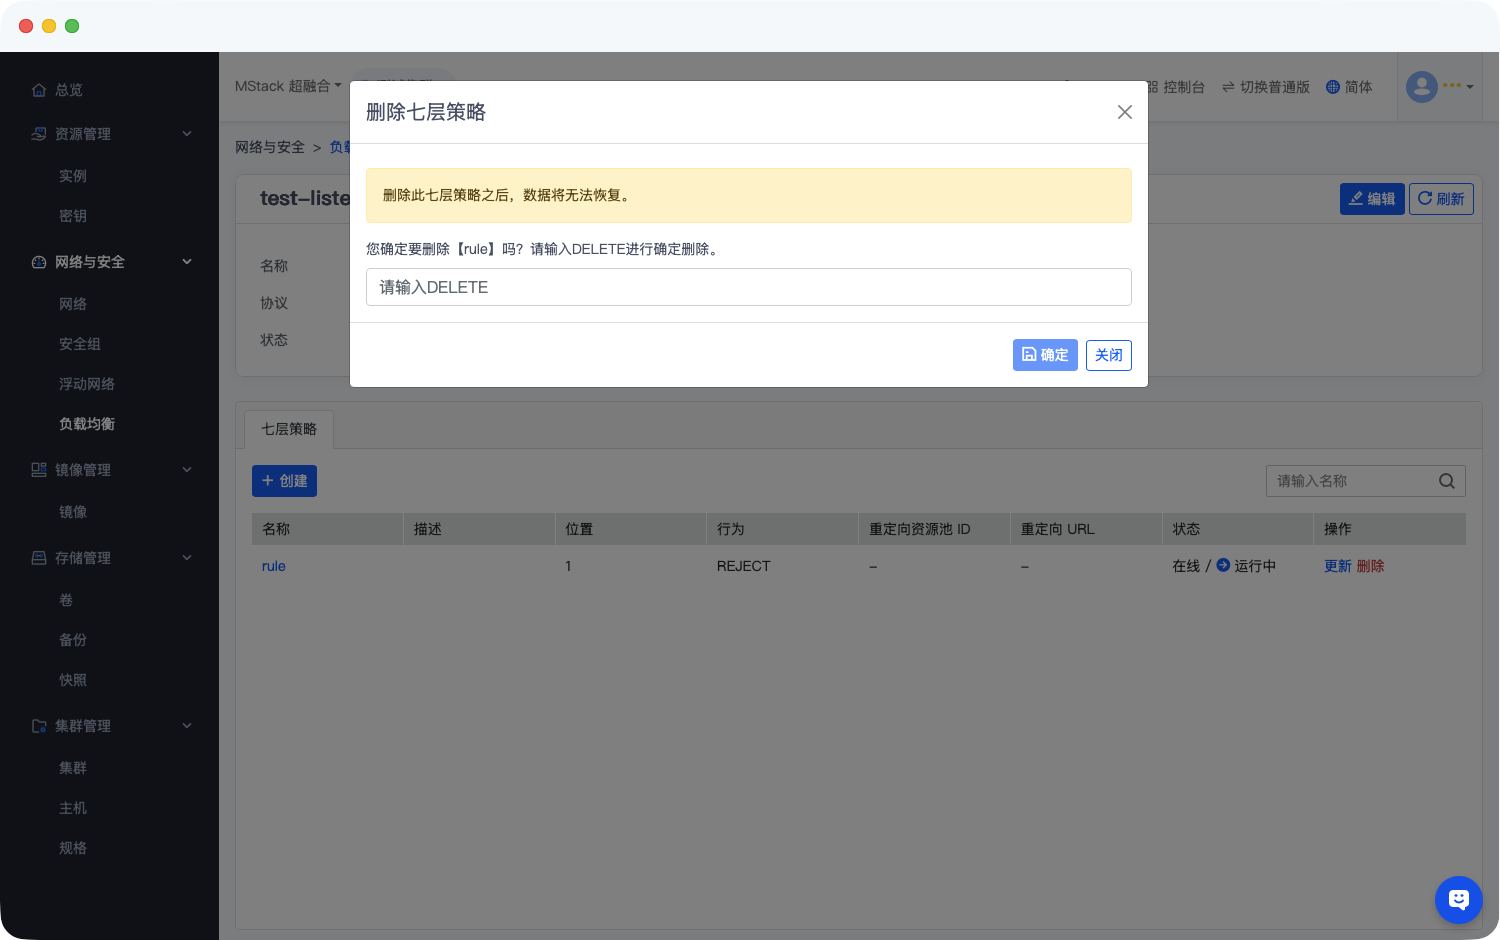Open the MStack 超融合 dropdown
The image size is (1500, 940).
click(x=288, y=86)
